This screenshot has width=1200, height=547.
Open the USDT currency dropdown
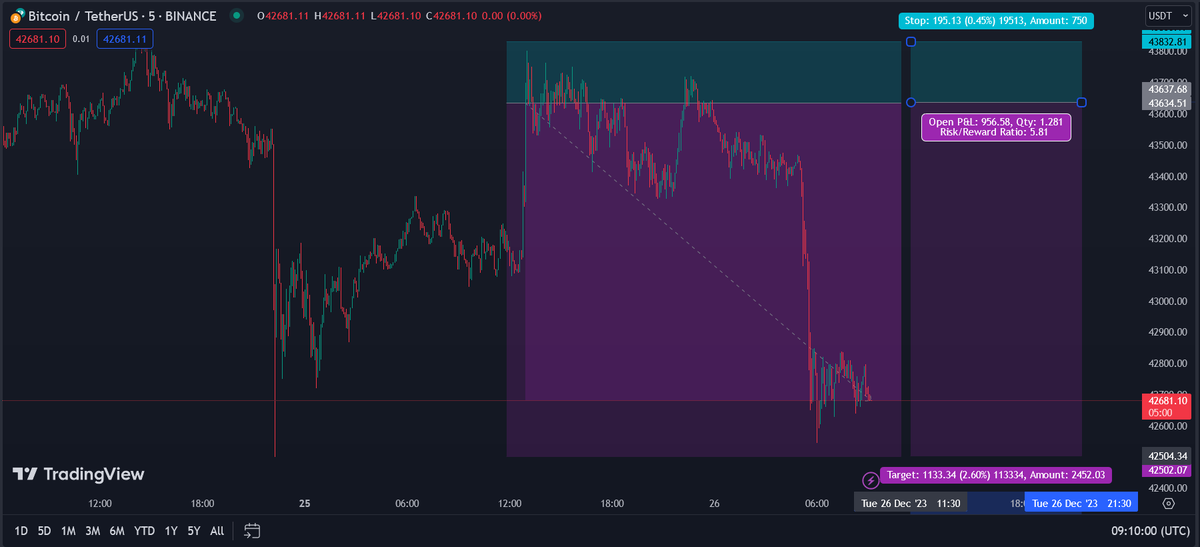pyautogui.click(x=1168, y=16)
